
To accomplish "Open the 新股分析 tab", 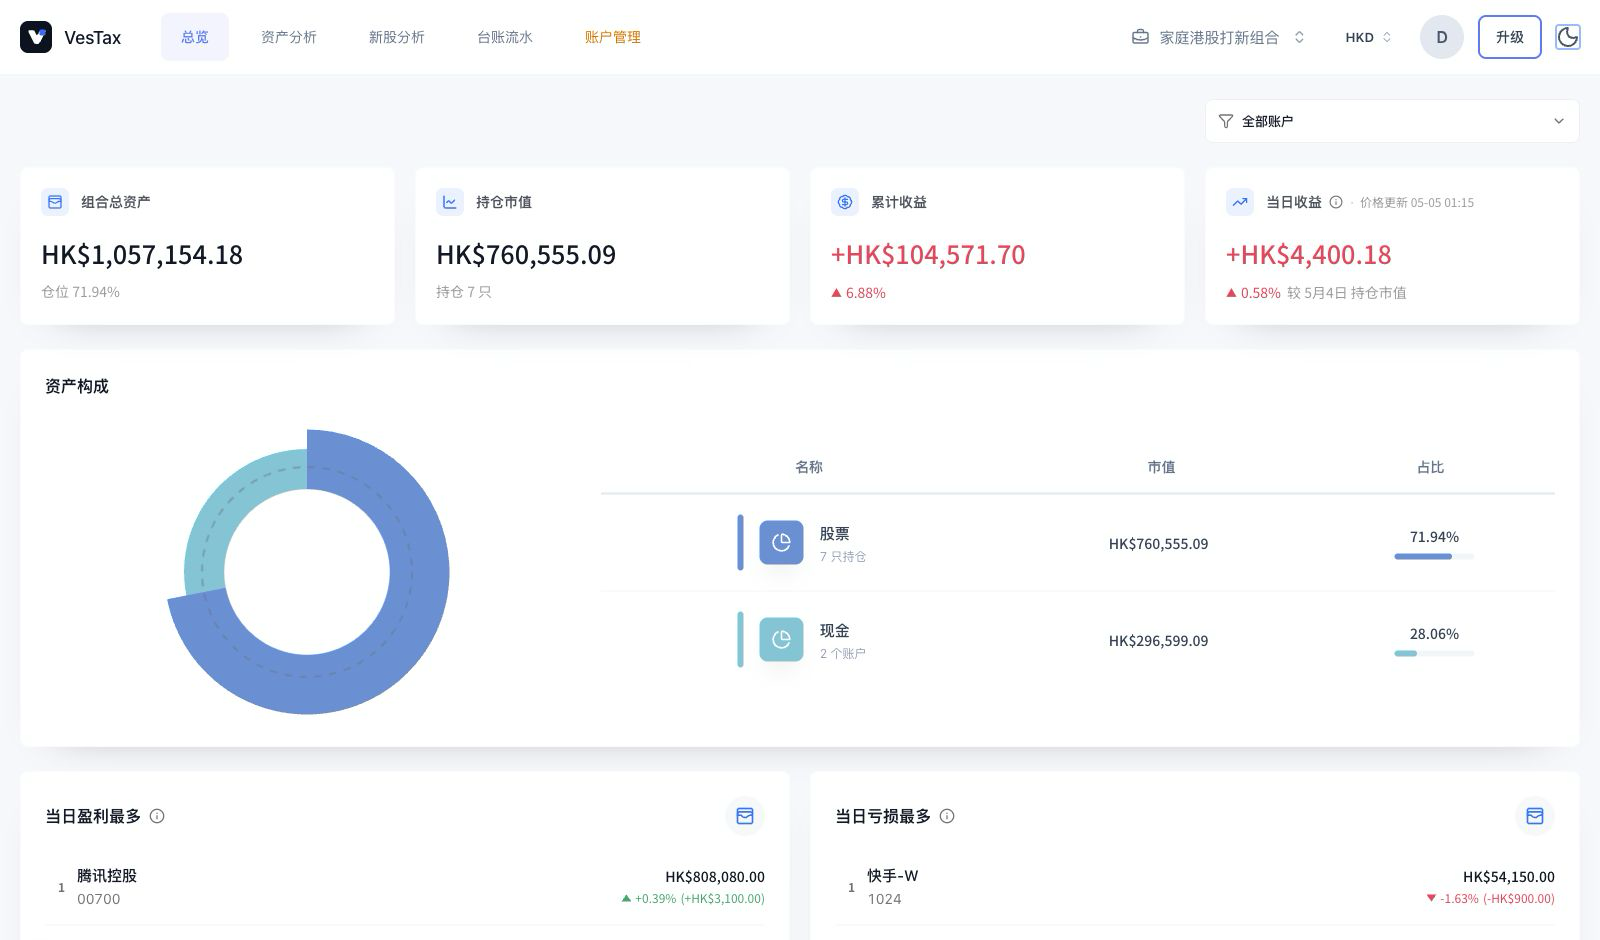I will [397, 37].
